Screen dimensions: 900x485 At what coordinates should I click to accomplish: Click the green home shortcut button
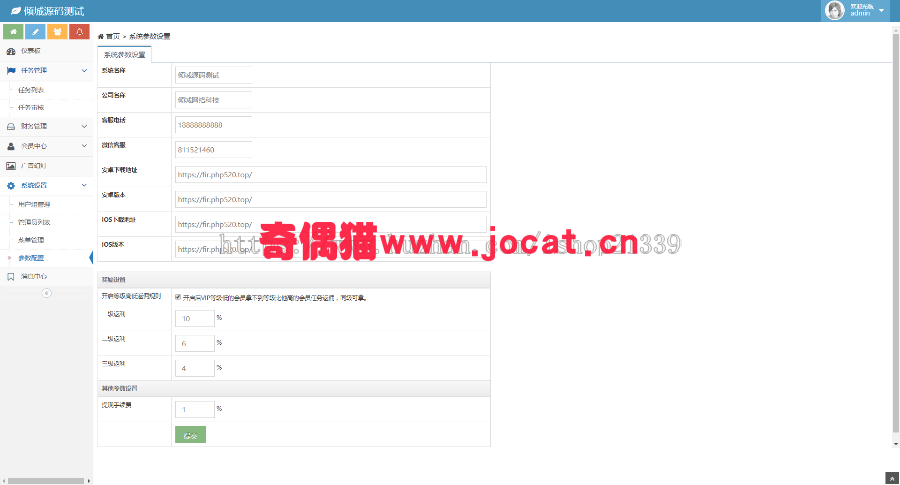point(13,32)
